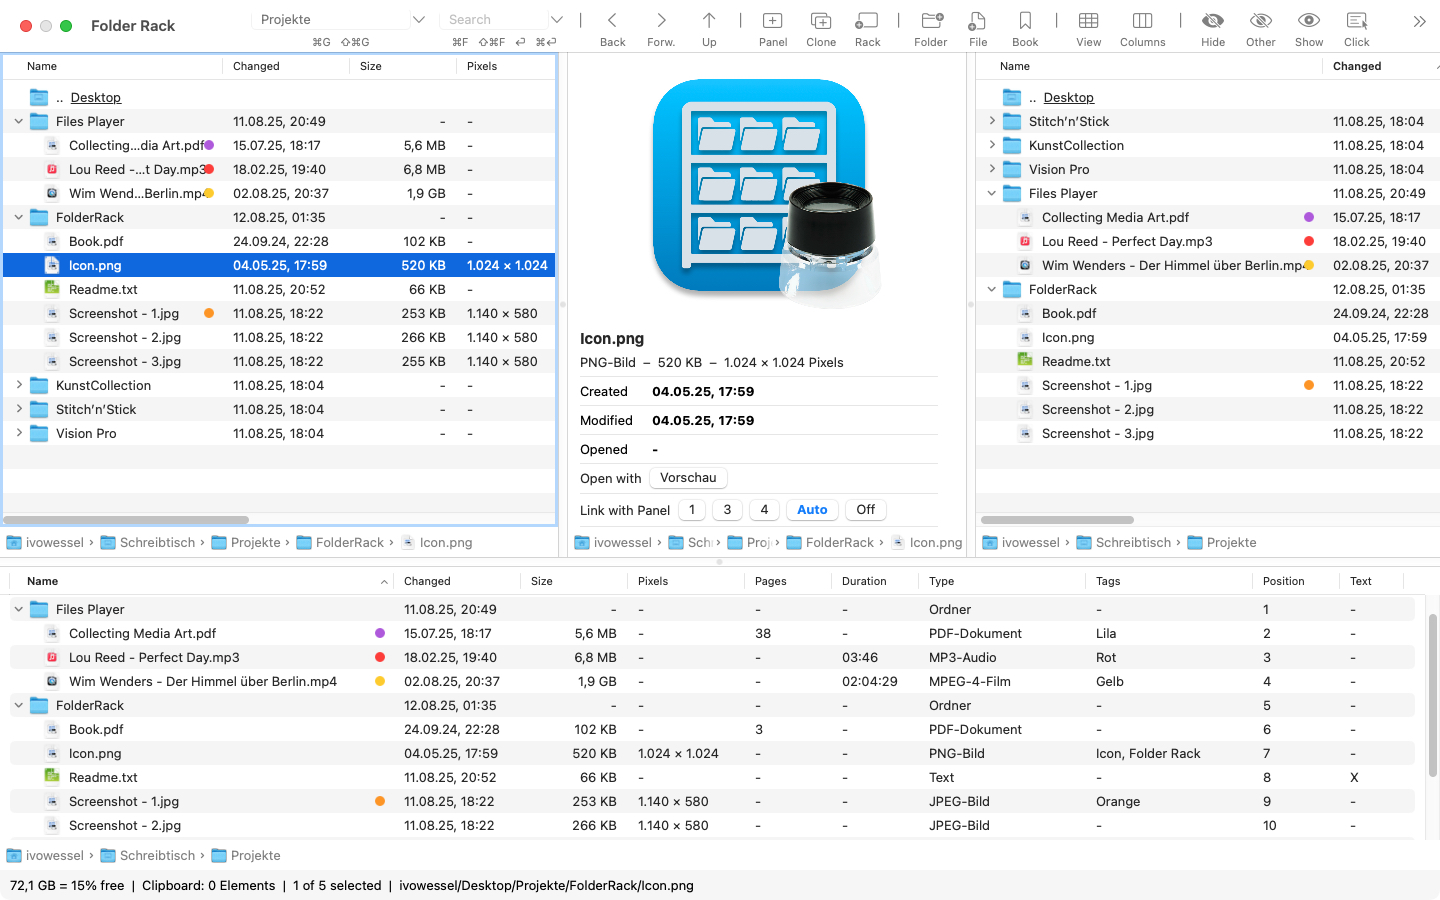Expand the KunstCollection folder in left panel

coord(19,386)
